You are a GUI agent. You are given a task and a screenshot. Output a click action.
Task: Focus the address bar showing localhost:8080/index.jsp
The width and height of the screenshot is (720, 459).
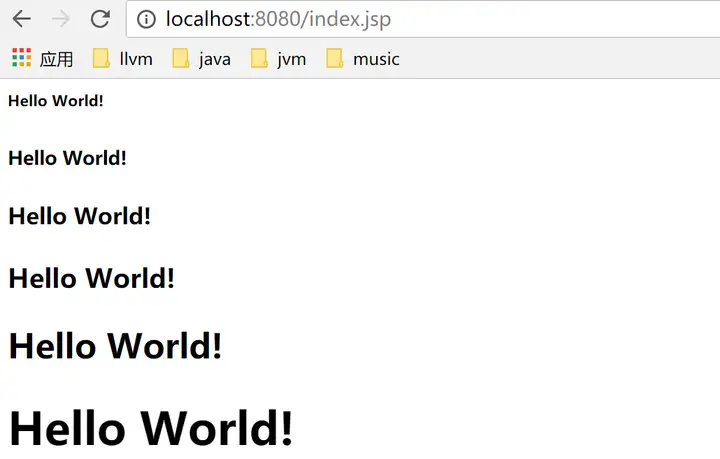[423, 19]
